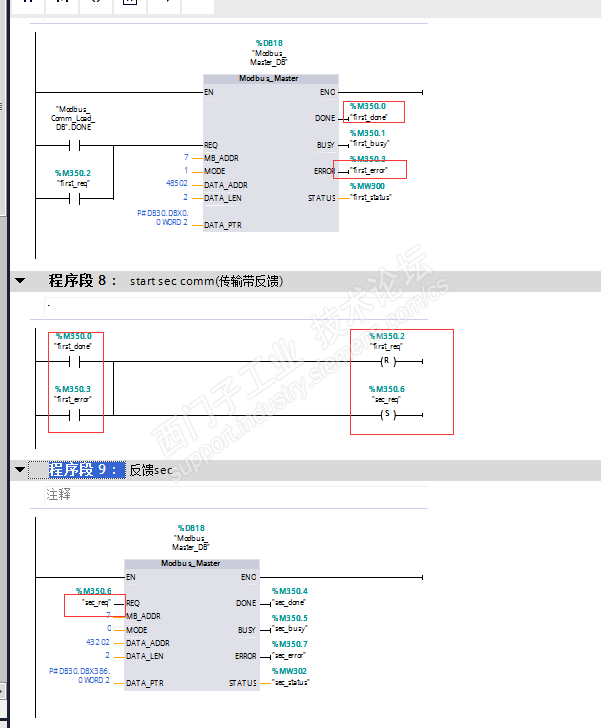The height and width of the screenshot is (728, 601).
Task: Click the REQ pin of upper Modbus_Master block
Action: point(211,145)
